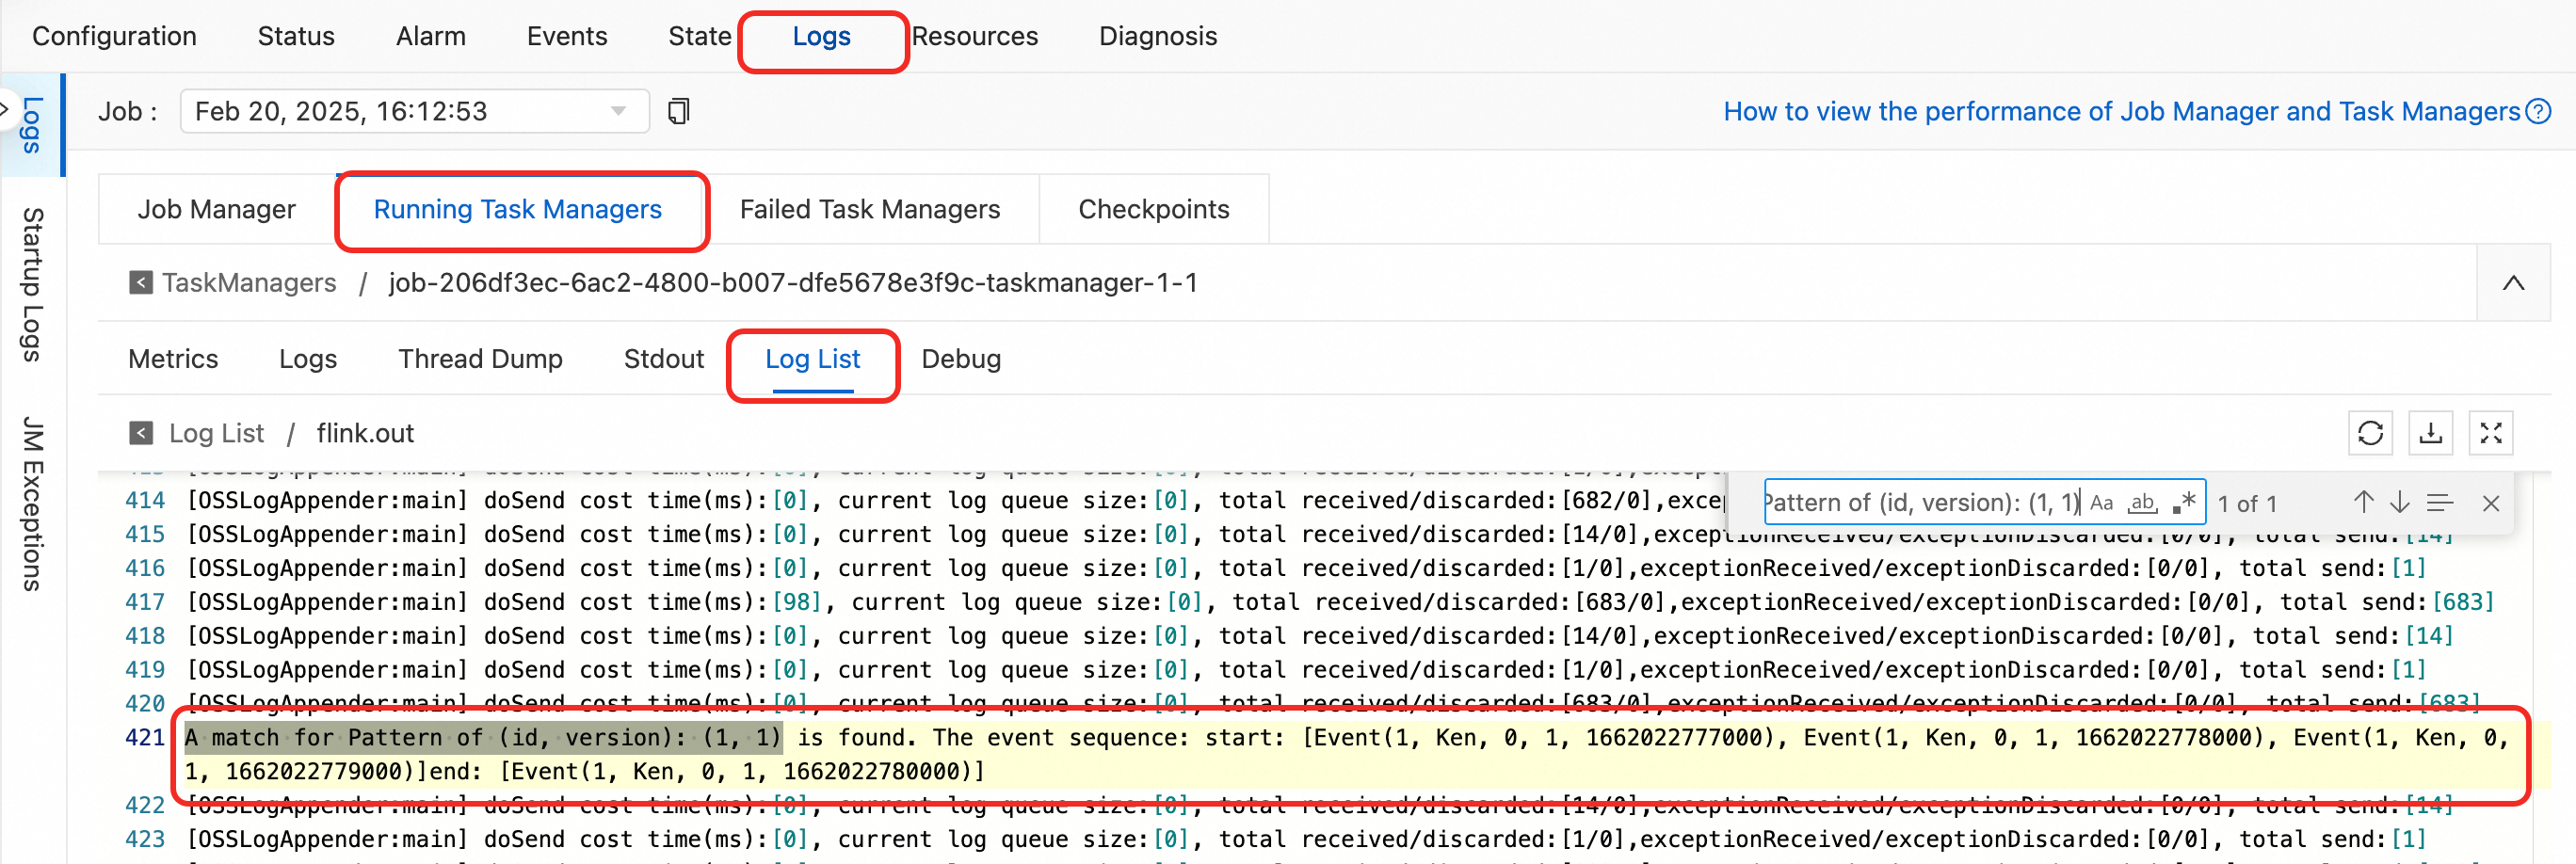The height and width of the screenshot is (864, 2576).
Task: Click line number 417 in gutter
Action: tap(145, 602)
